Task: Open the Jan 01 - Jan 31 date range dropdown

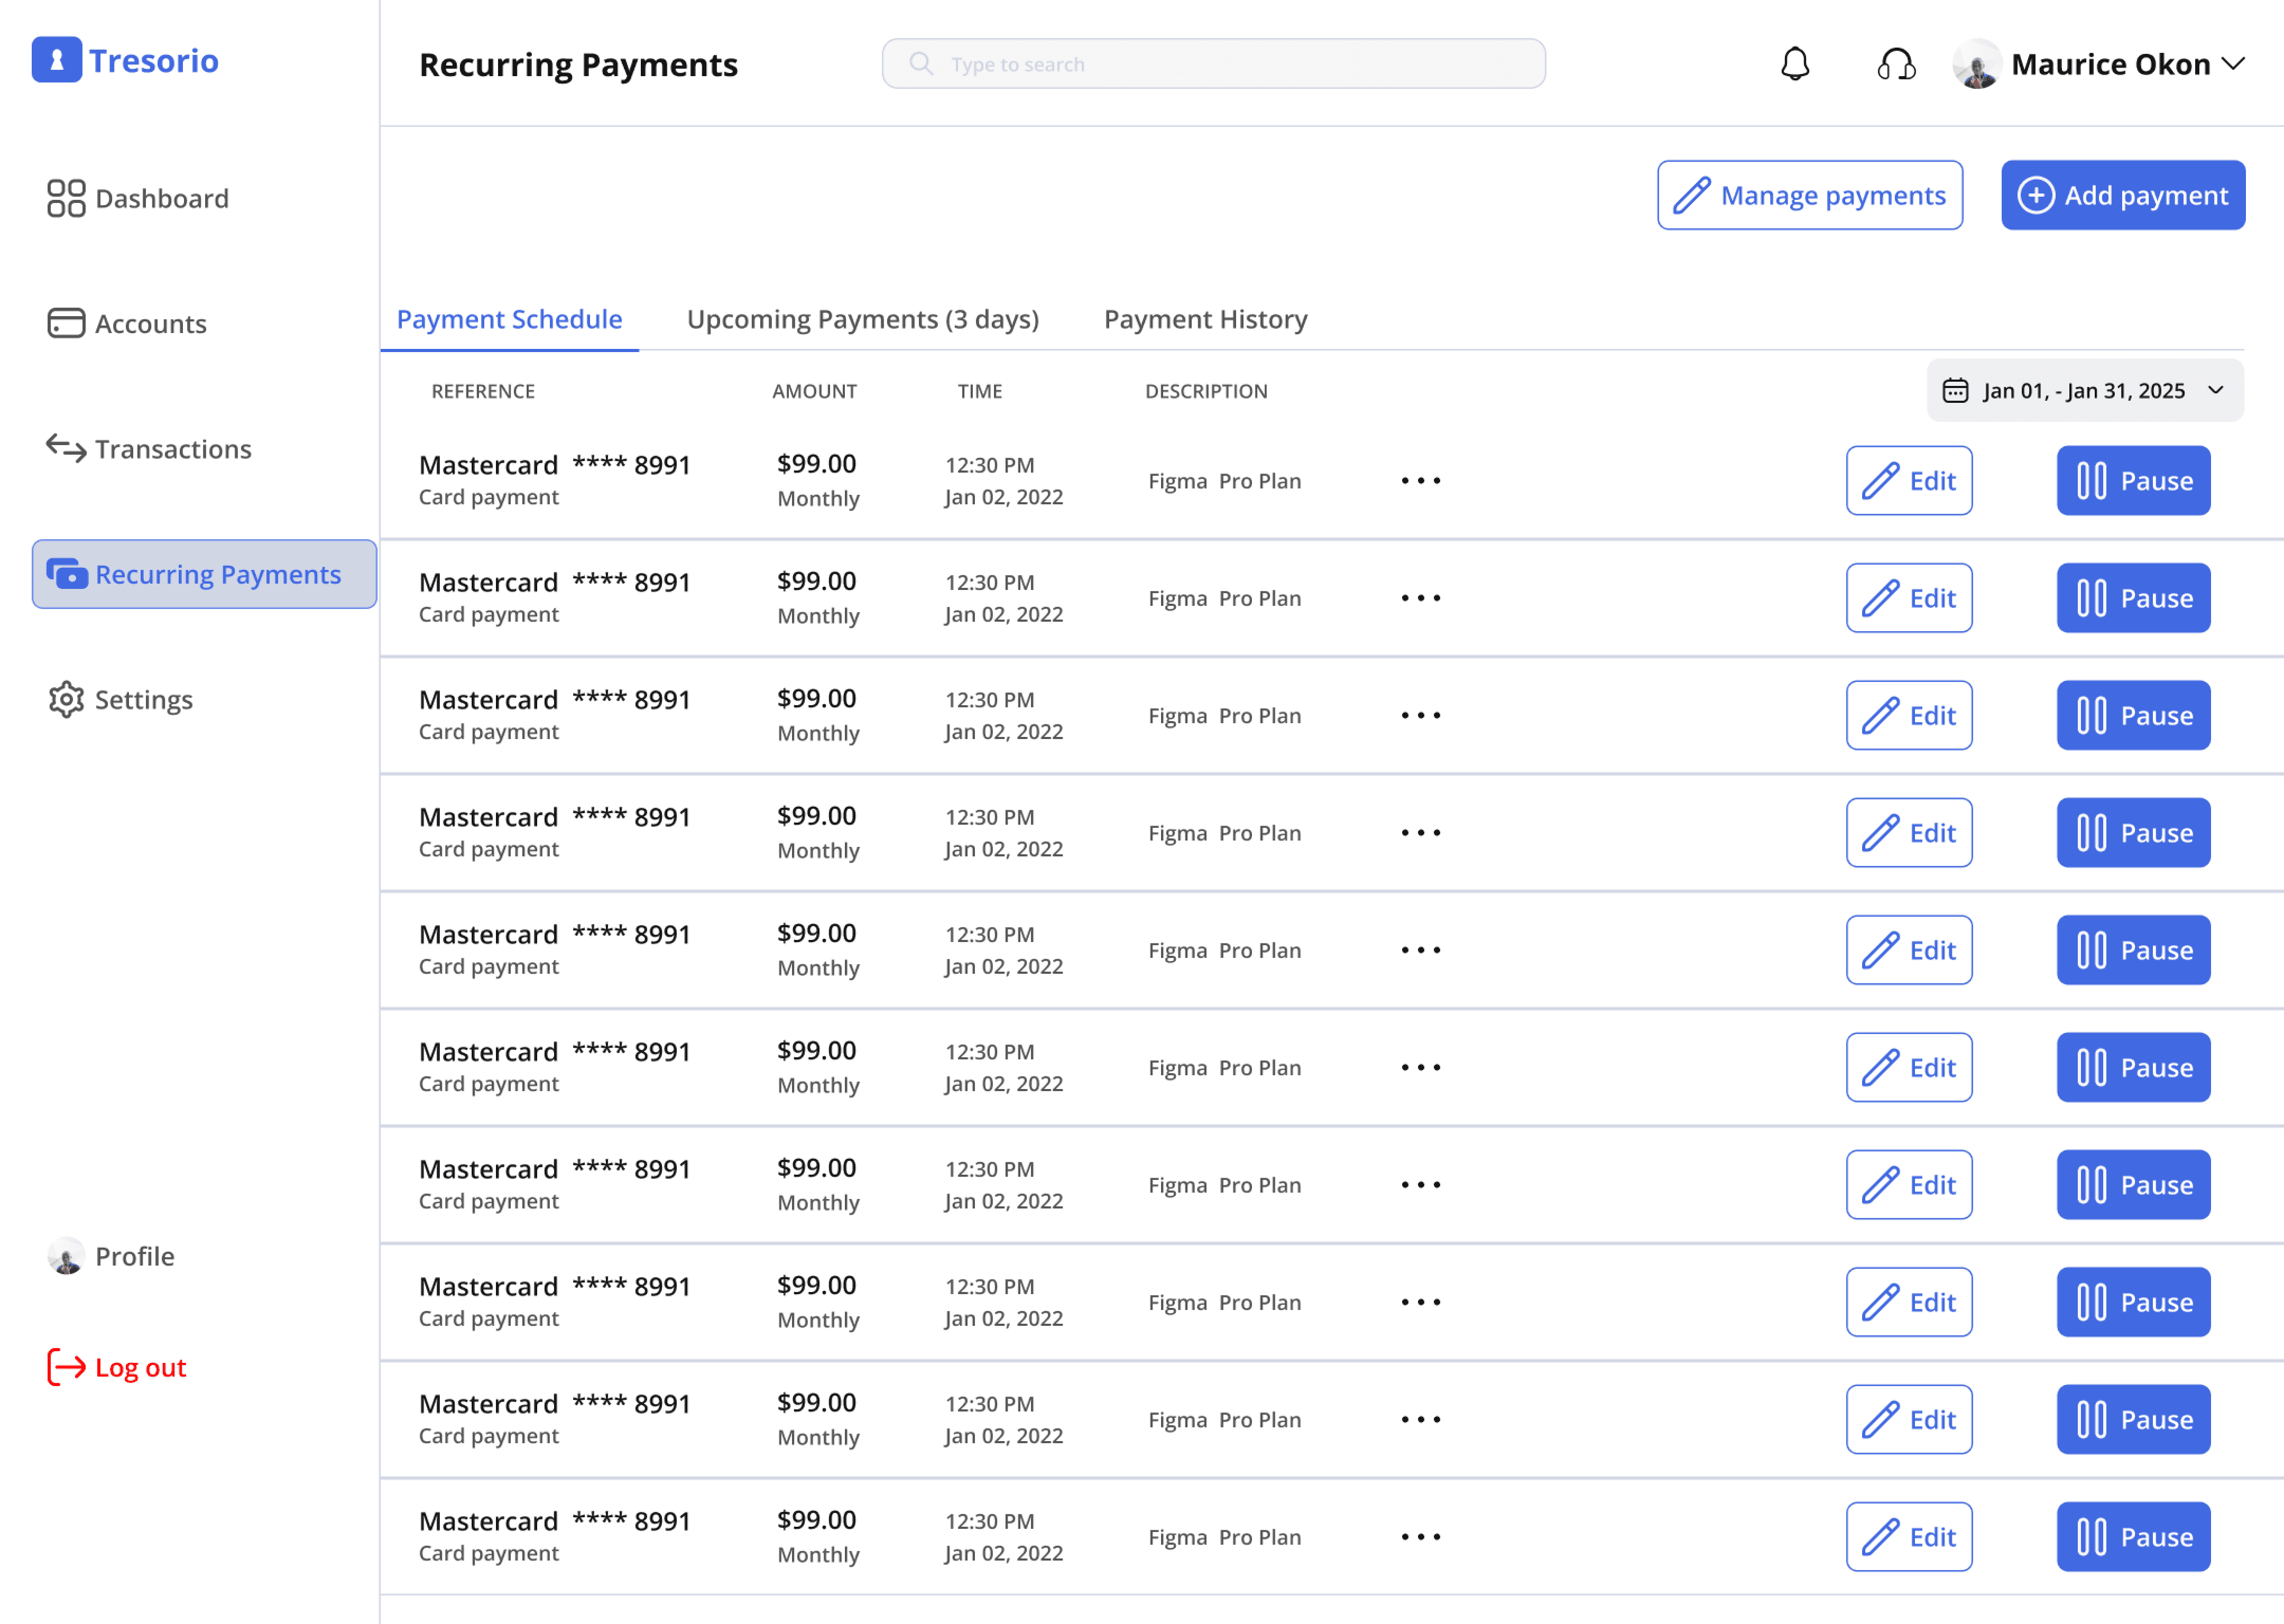Action: 2084,391
